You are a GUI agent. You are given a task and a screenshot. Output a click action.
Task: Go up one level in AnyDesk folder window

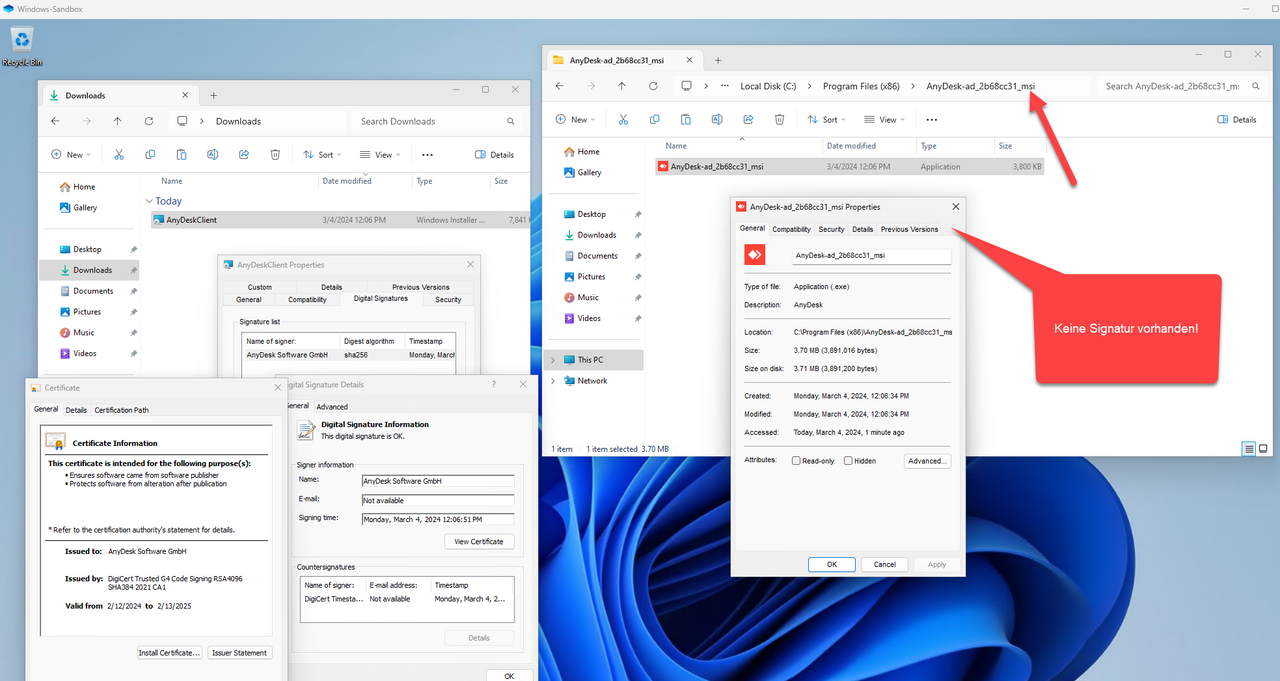coord(622,86)
